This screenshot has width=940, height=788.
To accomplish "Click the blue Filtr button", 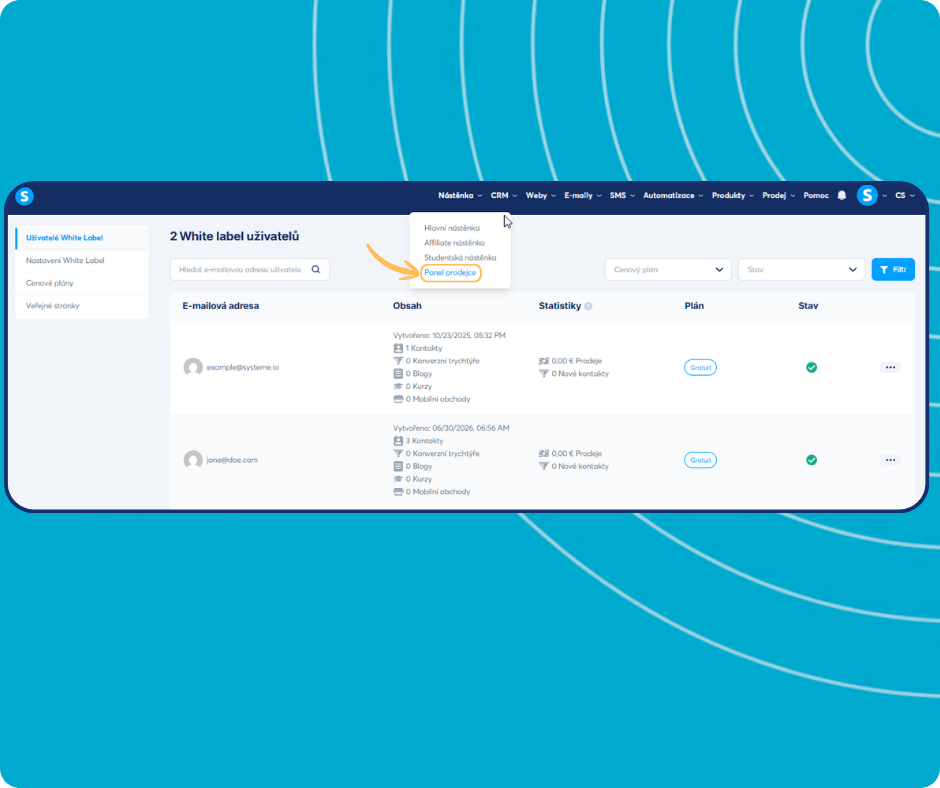I will click(893, 270).
